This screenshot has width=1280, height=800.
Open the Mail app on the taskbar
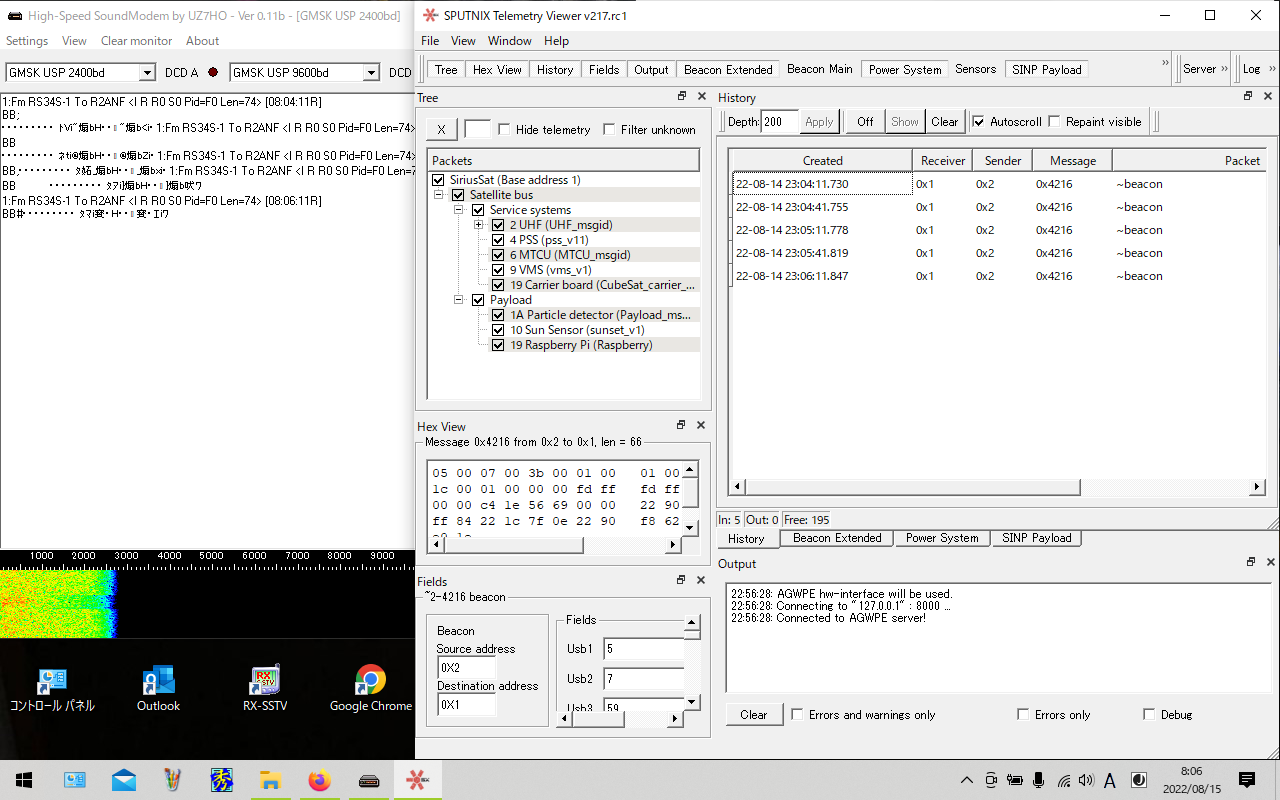(124, 780)
